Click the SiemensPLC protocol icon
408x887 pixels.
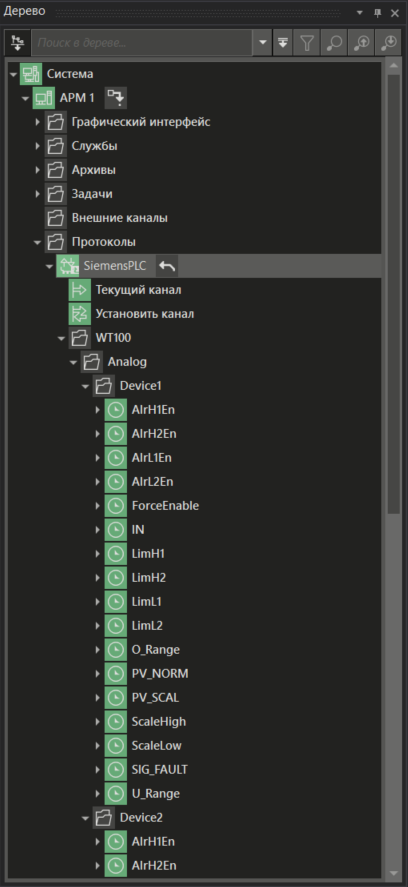click(67, 265)
